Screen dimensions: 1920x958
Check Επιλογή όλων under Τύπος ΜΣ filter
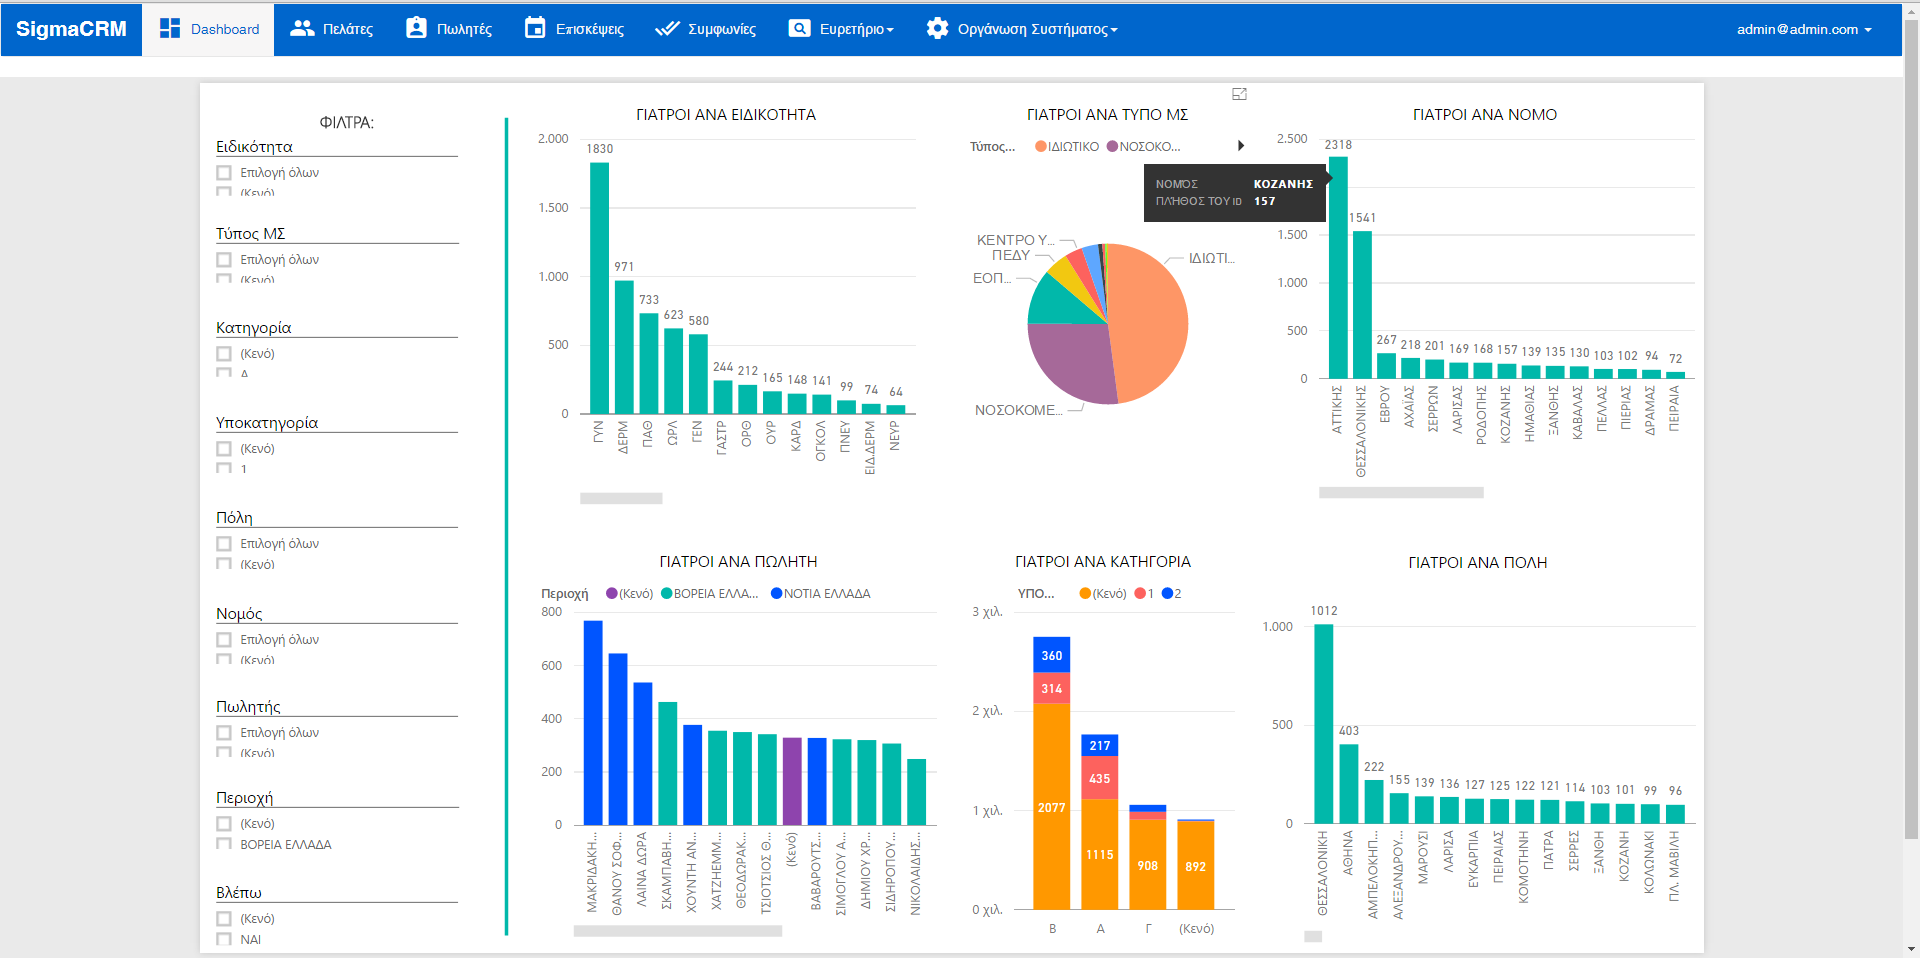(x=224, y=260)
